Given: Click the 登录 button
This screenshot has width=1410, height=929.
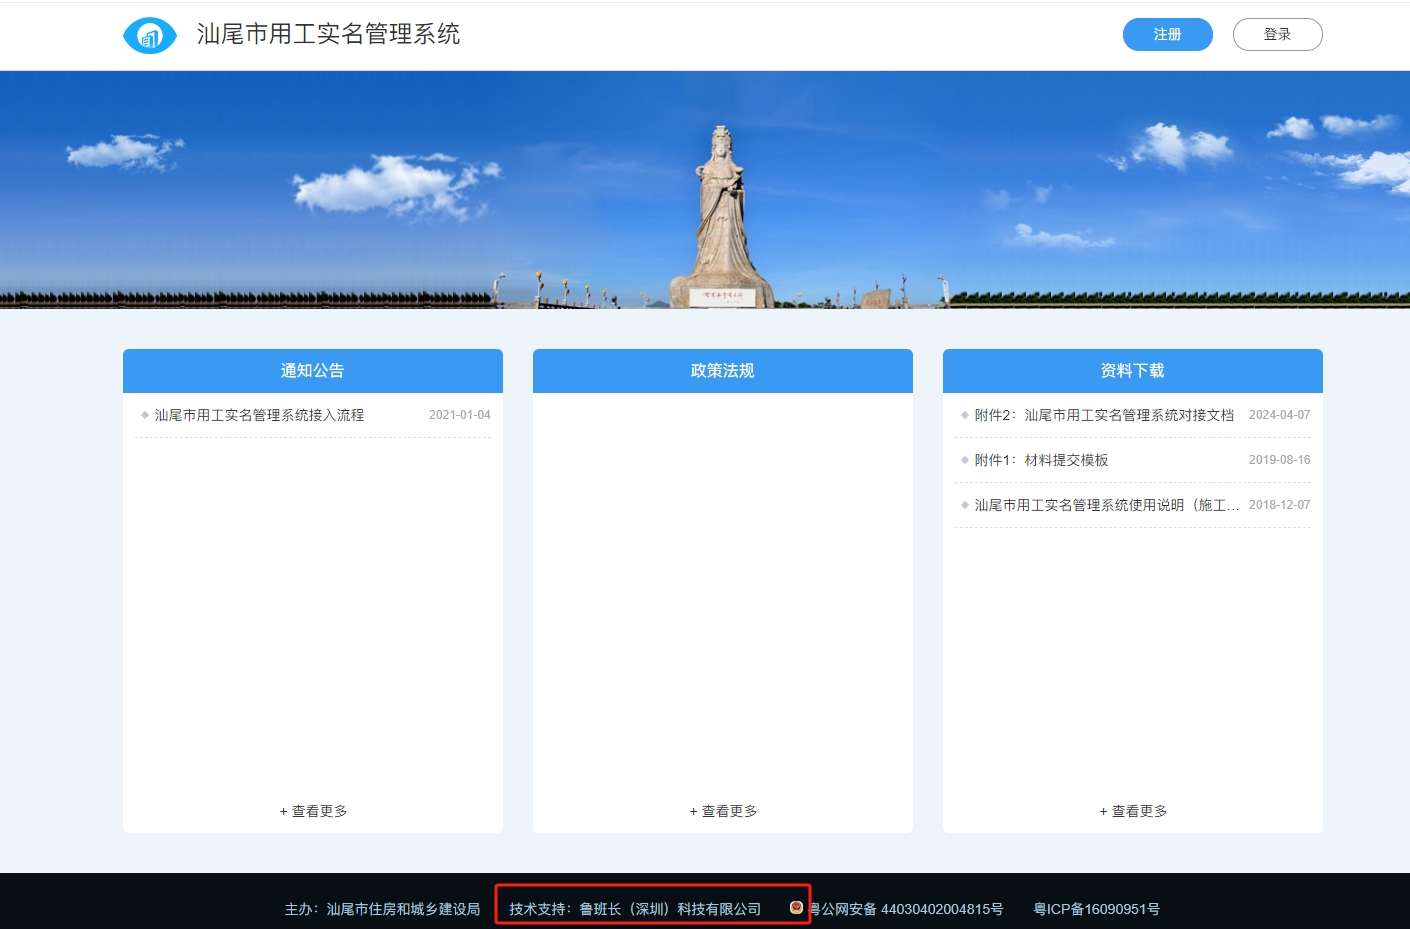Looking at the screenshot, I should coord(1277,33).
